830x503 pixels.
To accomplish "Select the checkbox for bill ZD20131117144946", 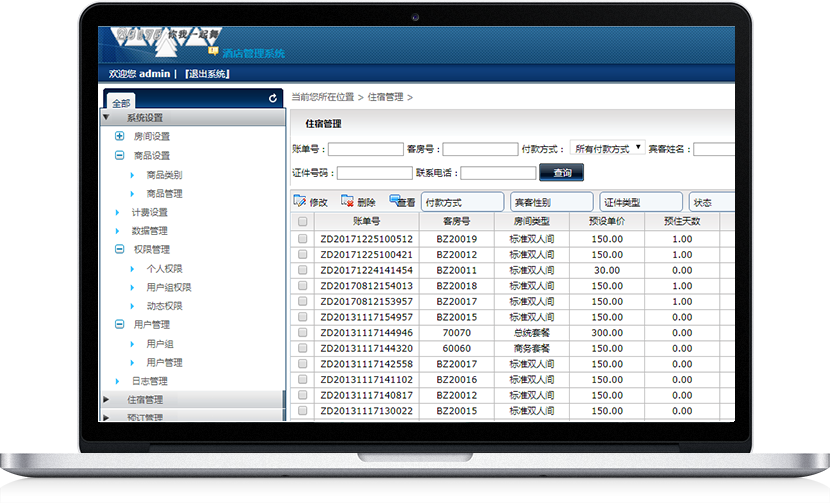I will click(303, 332).
